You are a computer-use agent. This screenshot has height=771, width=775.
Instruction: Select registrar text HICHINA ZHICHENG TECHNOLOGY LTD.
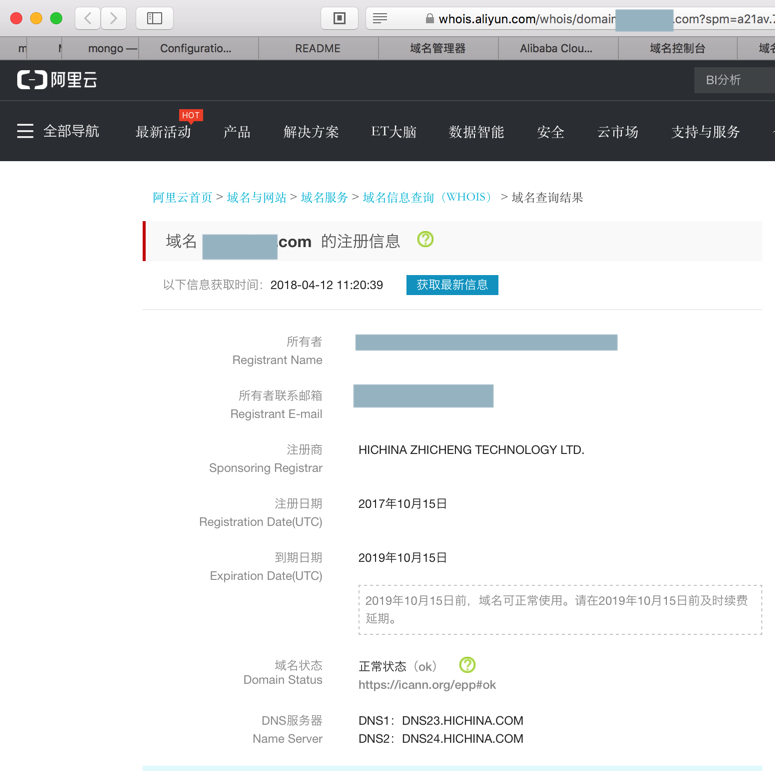coord(471,450)
